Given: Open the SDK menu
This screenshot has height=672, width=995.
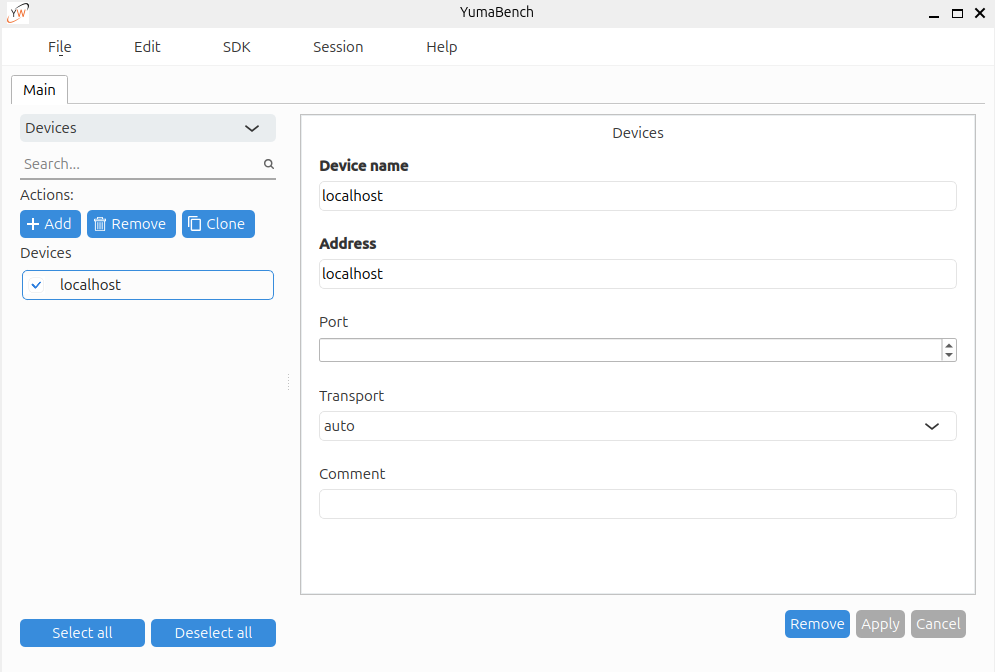Looking at the screenshot, I should point(237,47).
